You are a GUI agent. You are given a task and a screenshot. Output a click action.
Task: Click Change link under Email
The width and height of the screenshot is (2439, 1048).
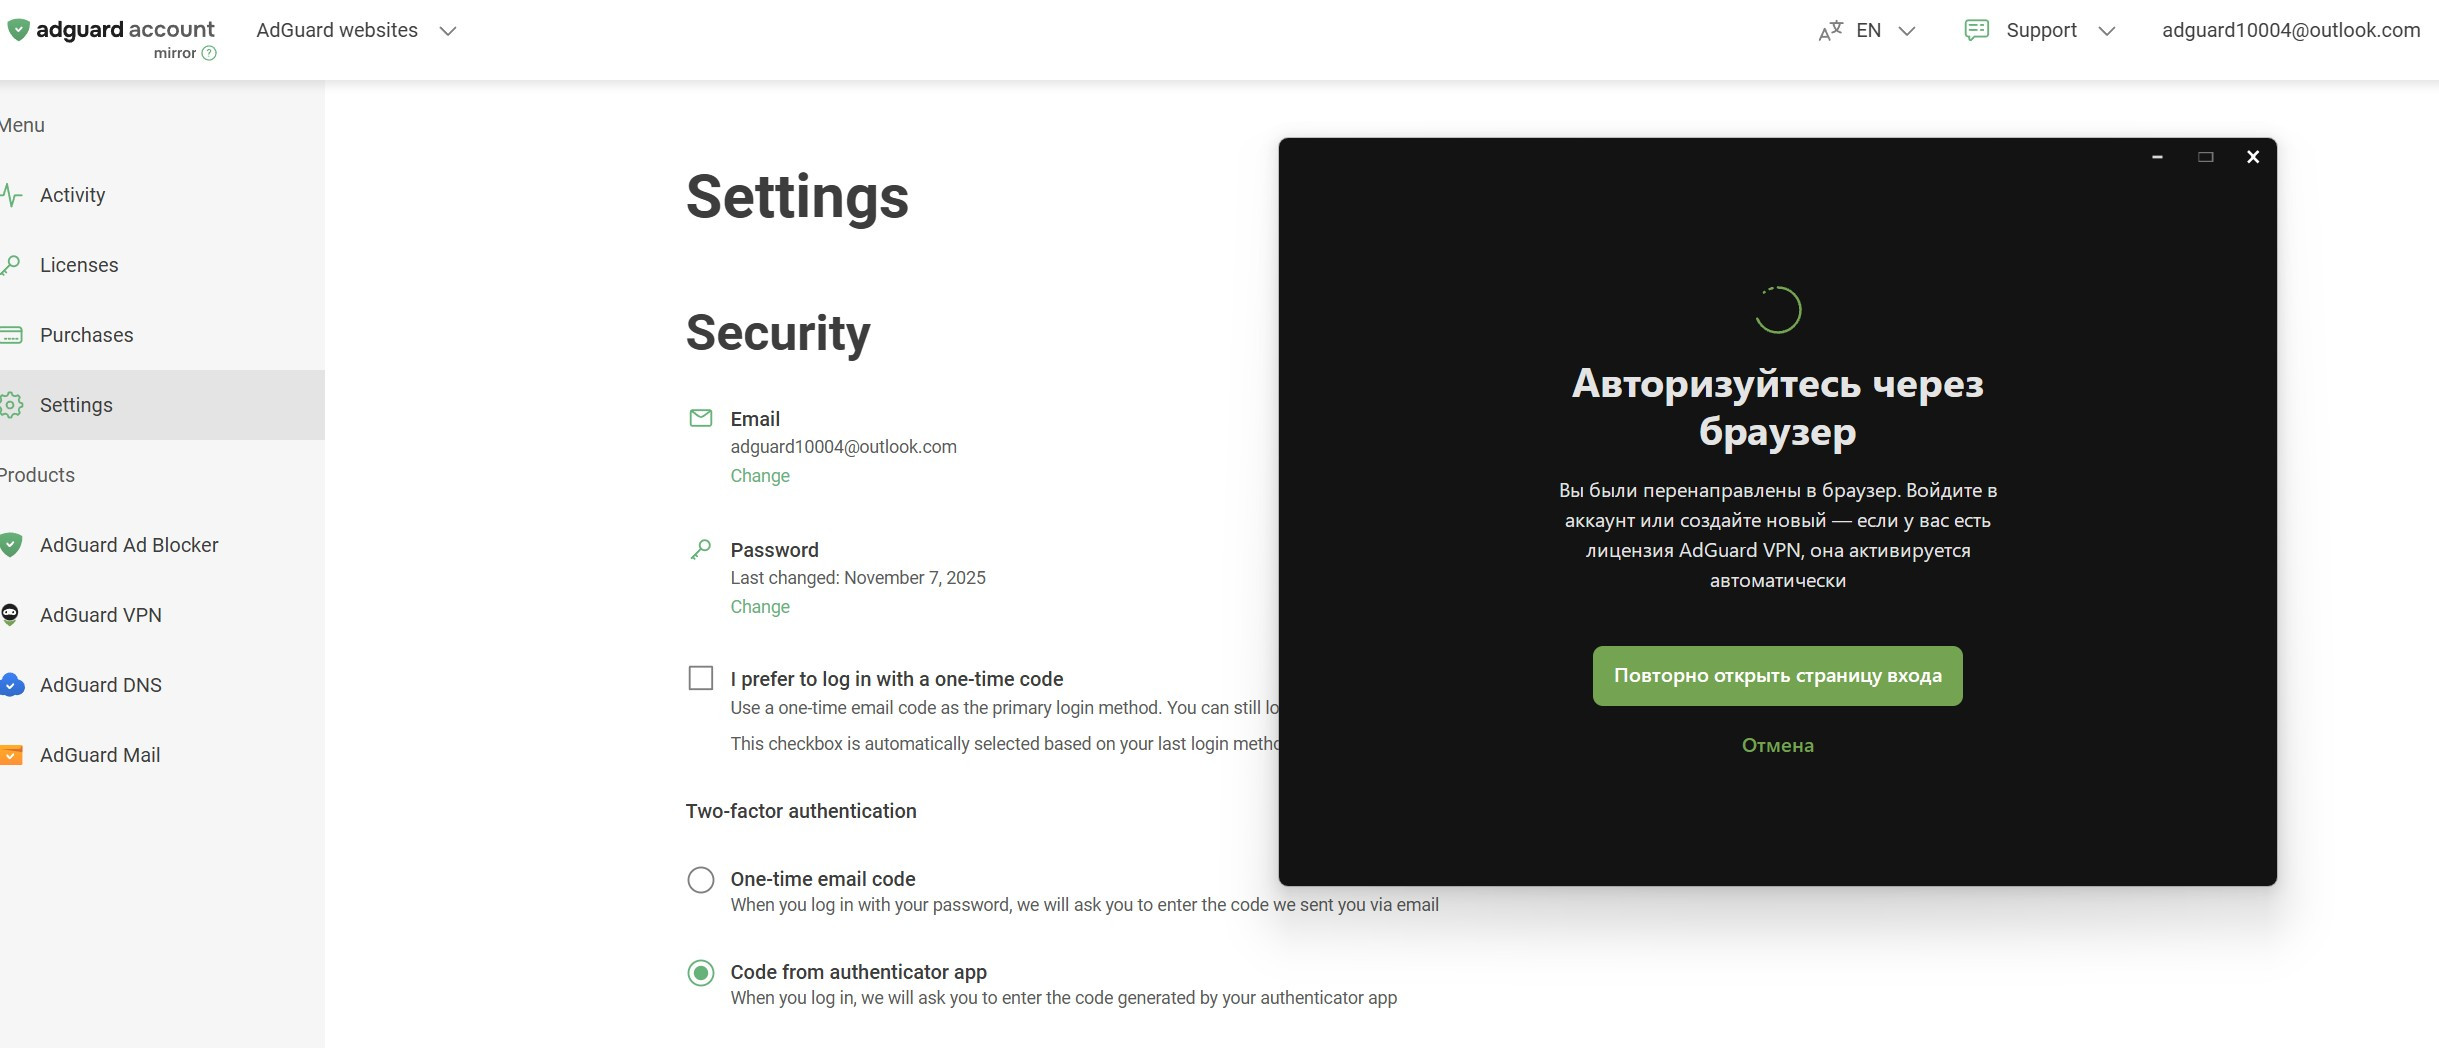pyautogui.click(x=760, y=476)
